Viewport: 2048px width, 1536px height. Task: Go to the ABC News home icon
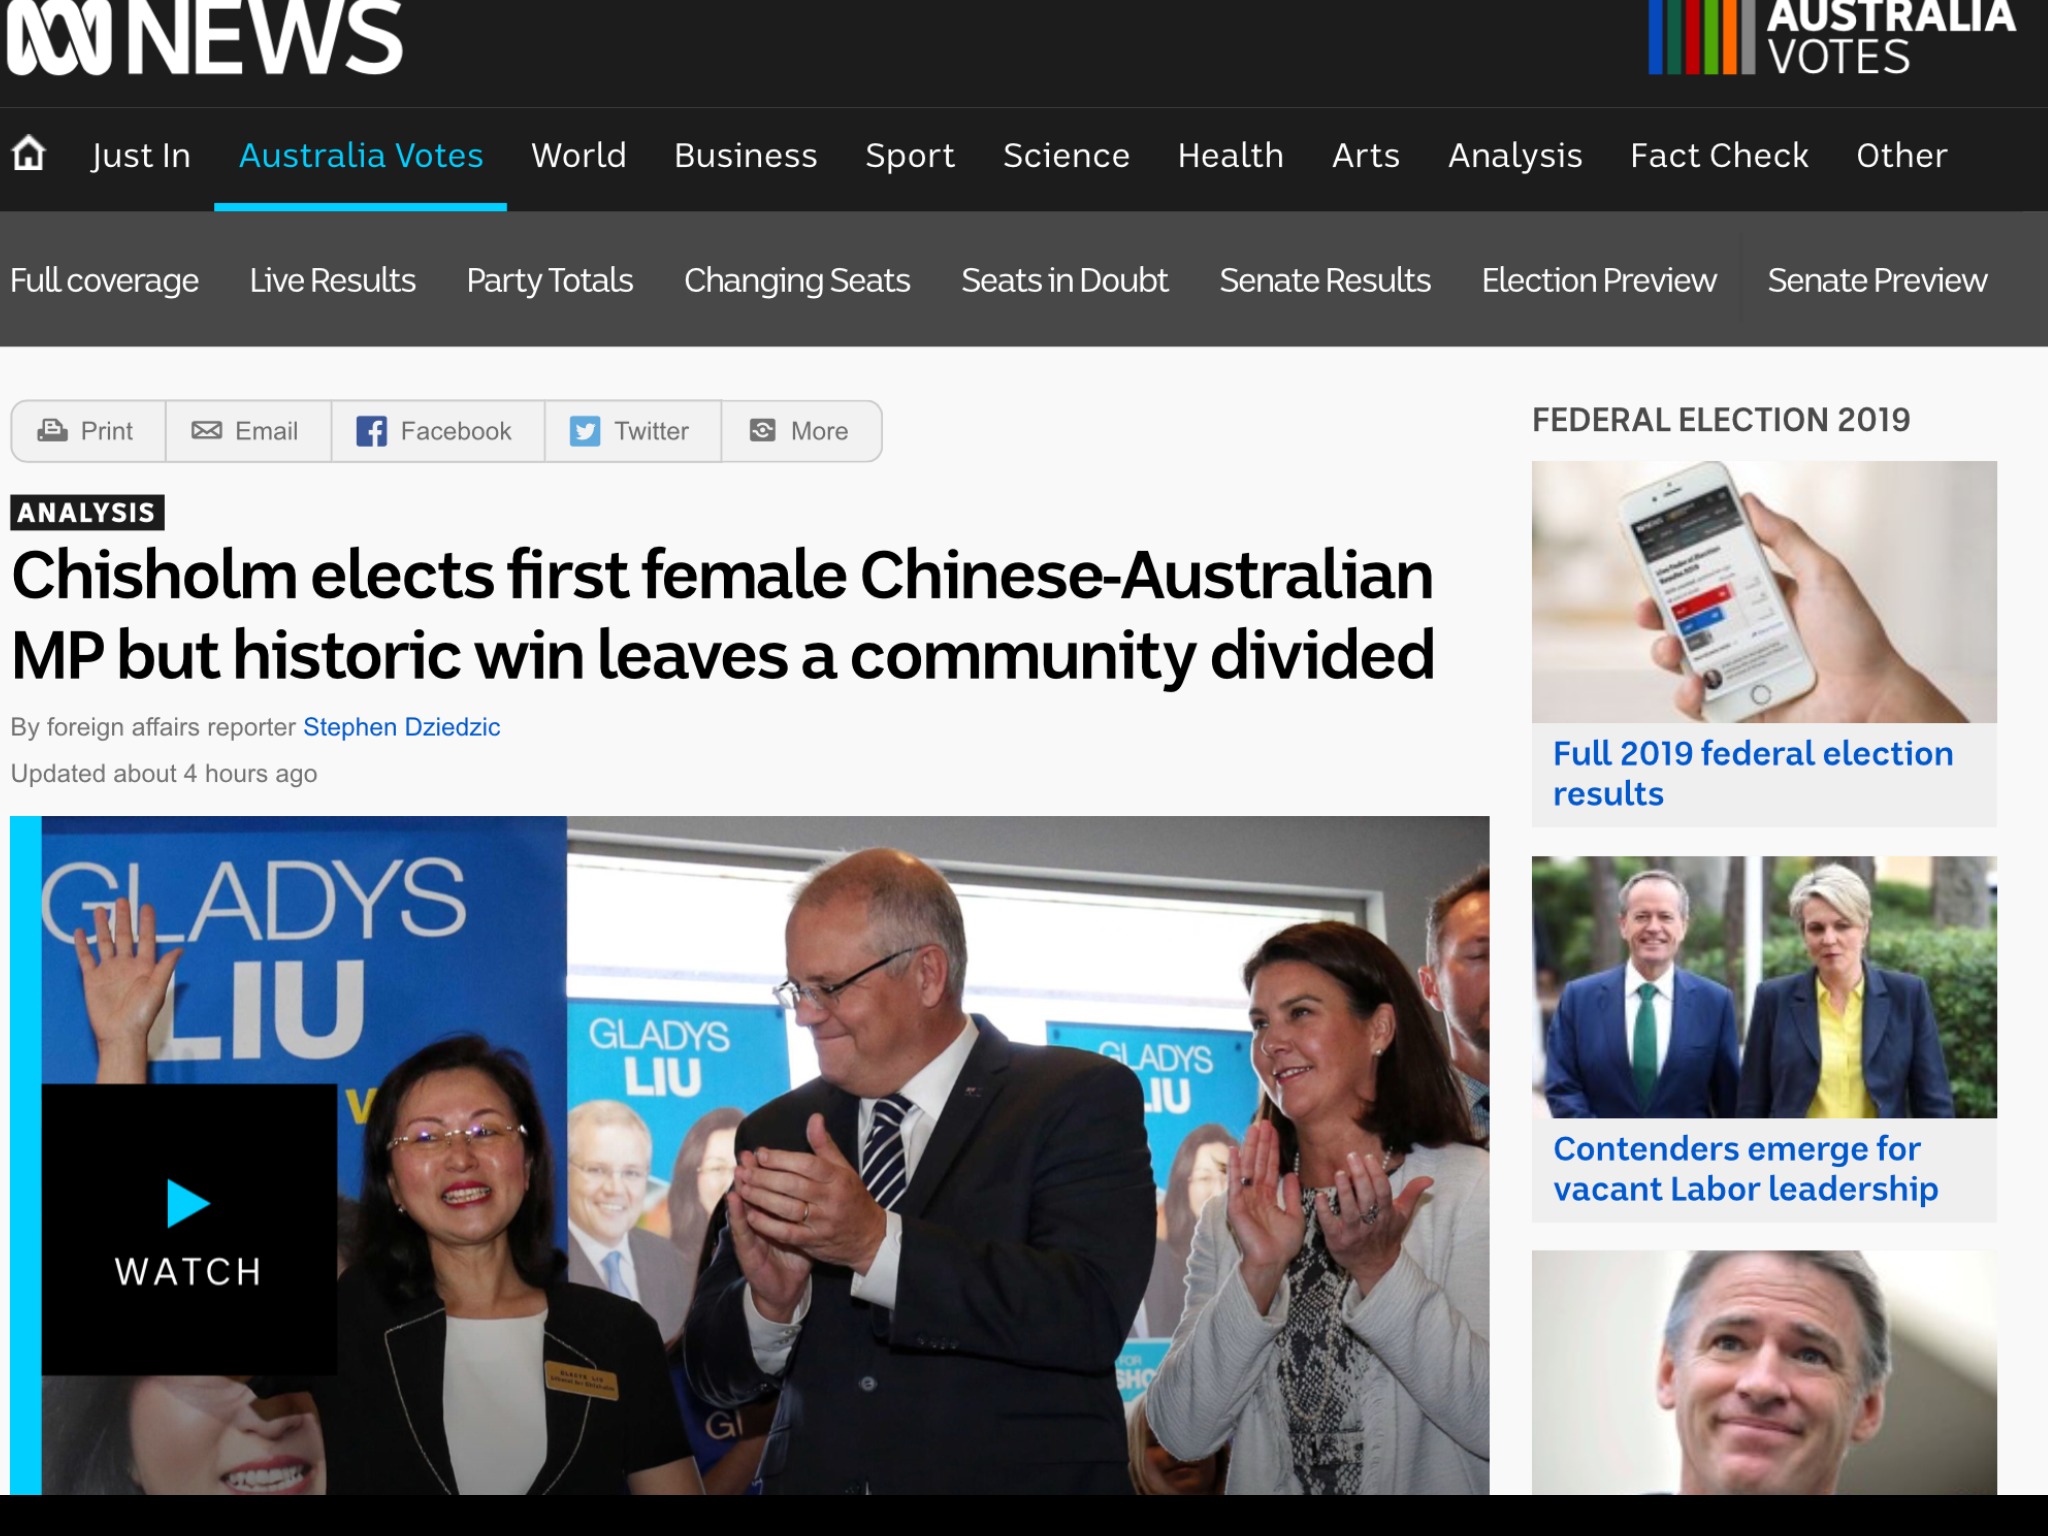coord(29,154)
